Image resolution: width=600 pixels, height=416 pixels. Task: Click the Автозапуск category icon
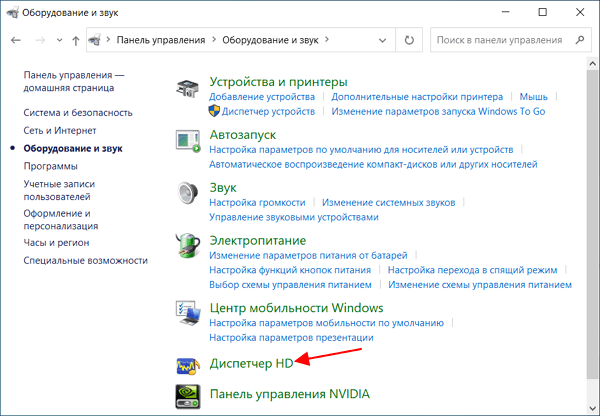click(188, 142)
